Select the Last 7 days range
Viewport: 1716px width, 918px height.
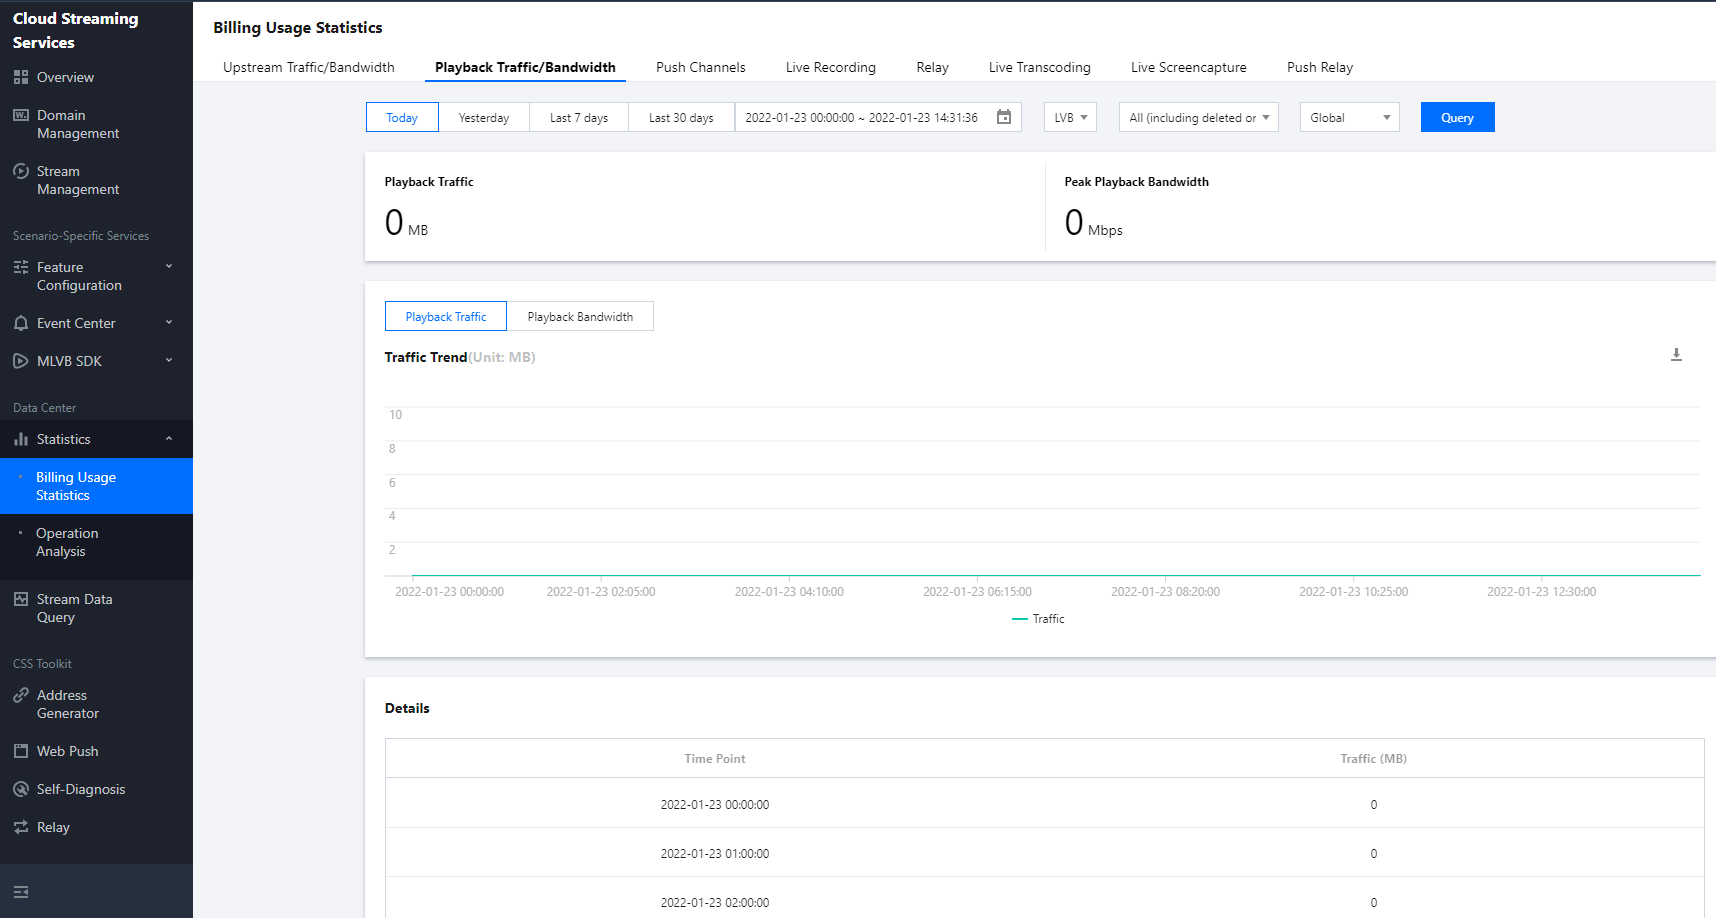click(578, 117)
